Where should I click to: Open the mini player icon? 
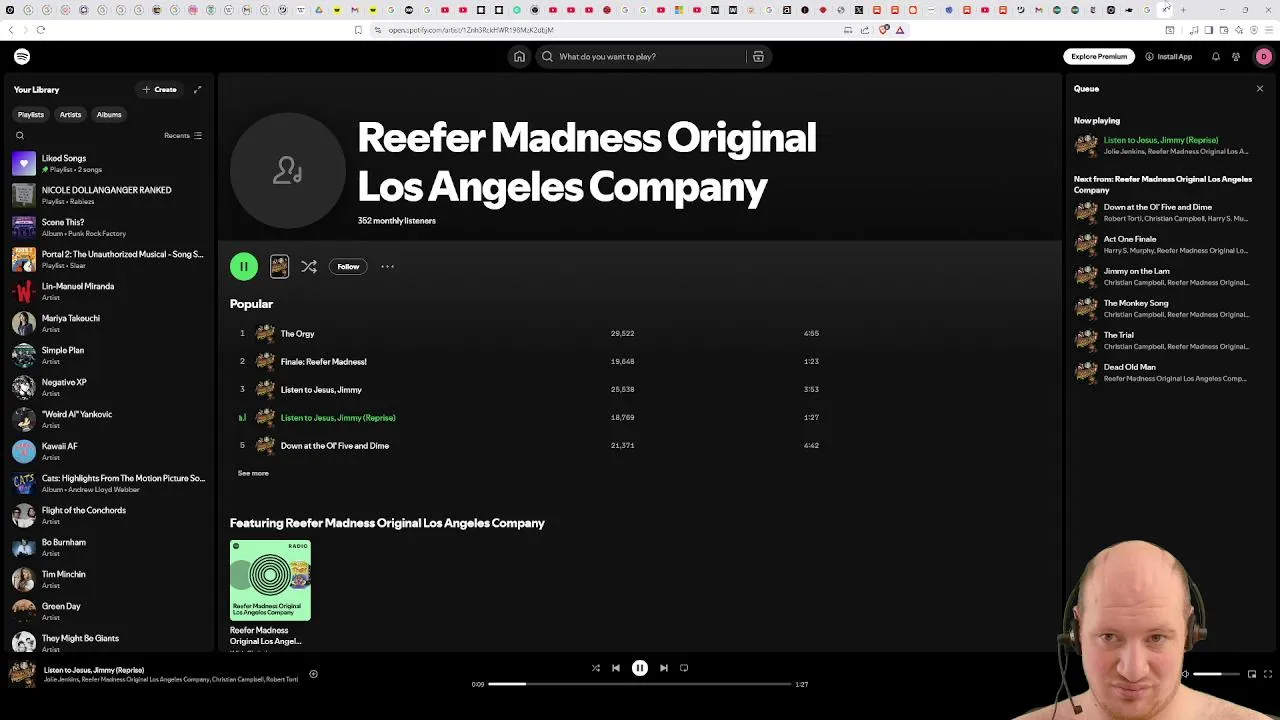[1252, 675]
